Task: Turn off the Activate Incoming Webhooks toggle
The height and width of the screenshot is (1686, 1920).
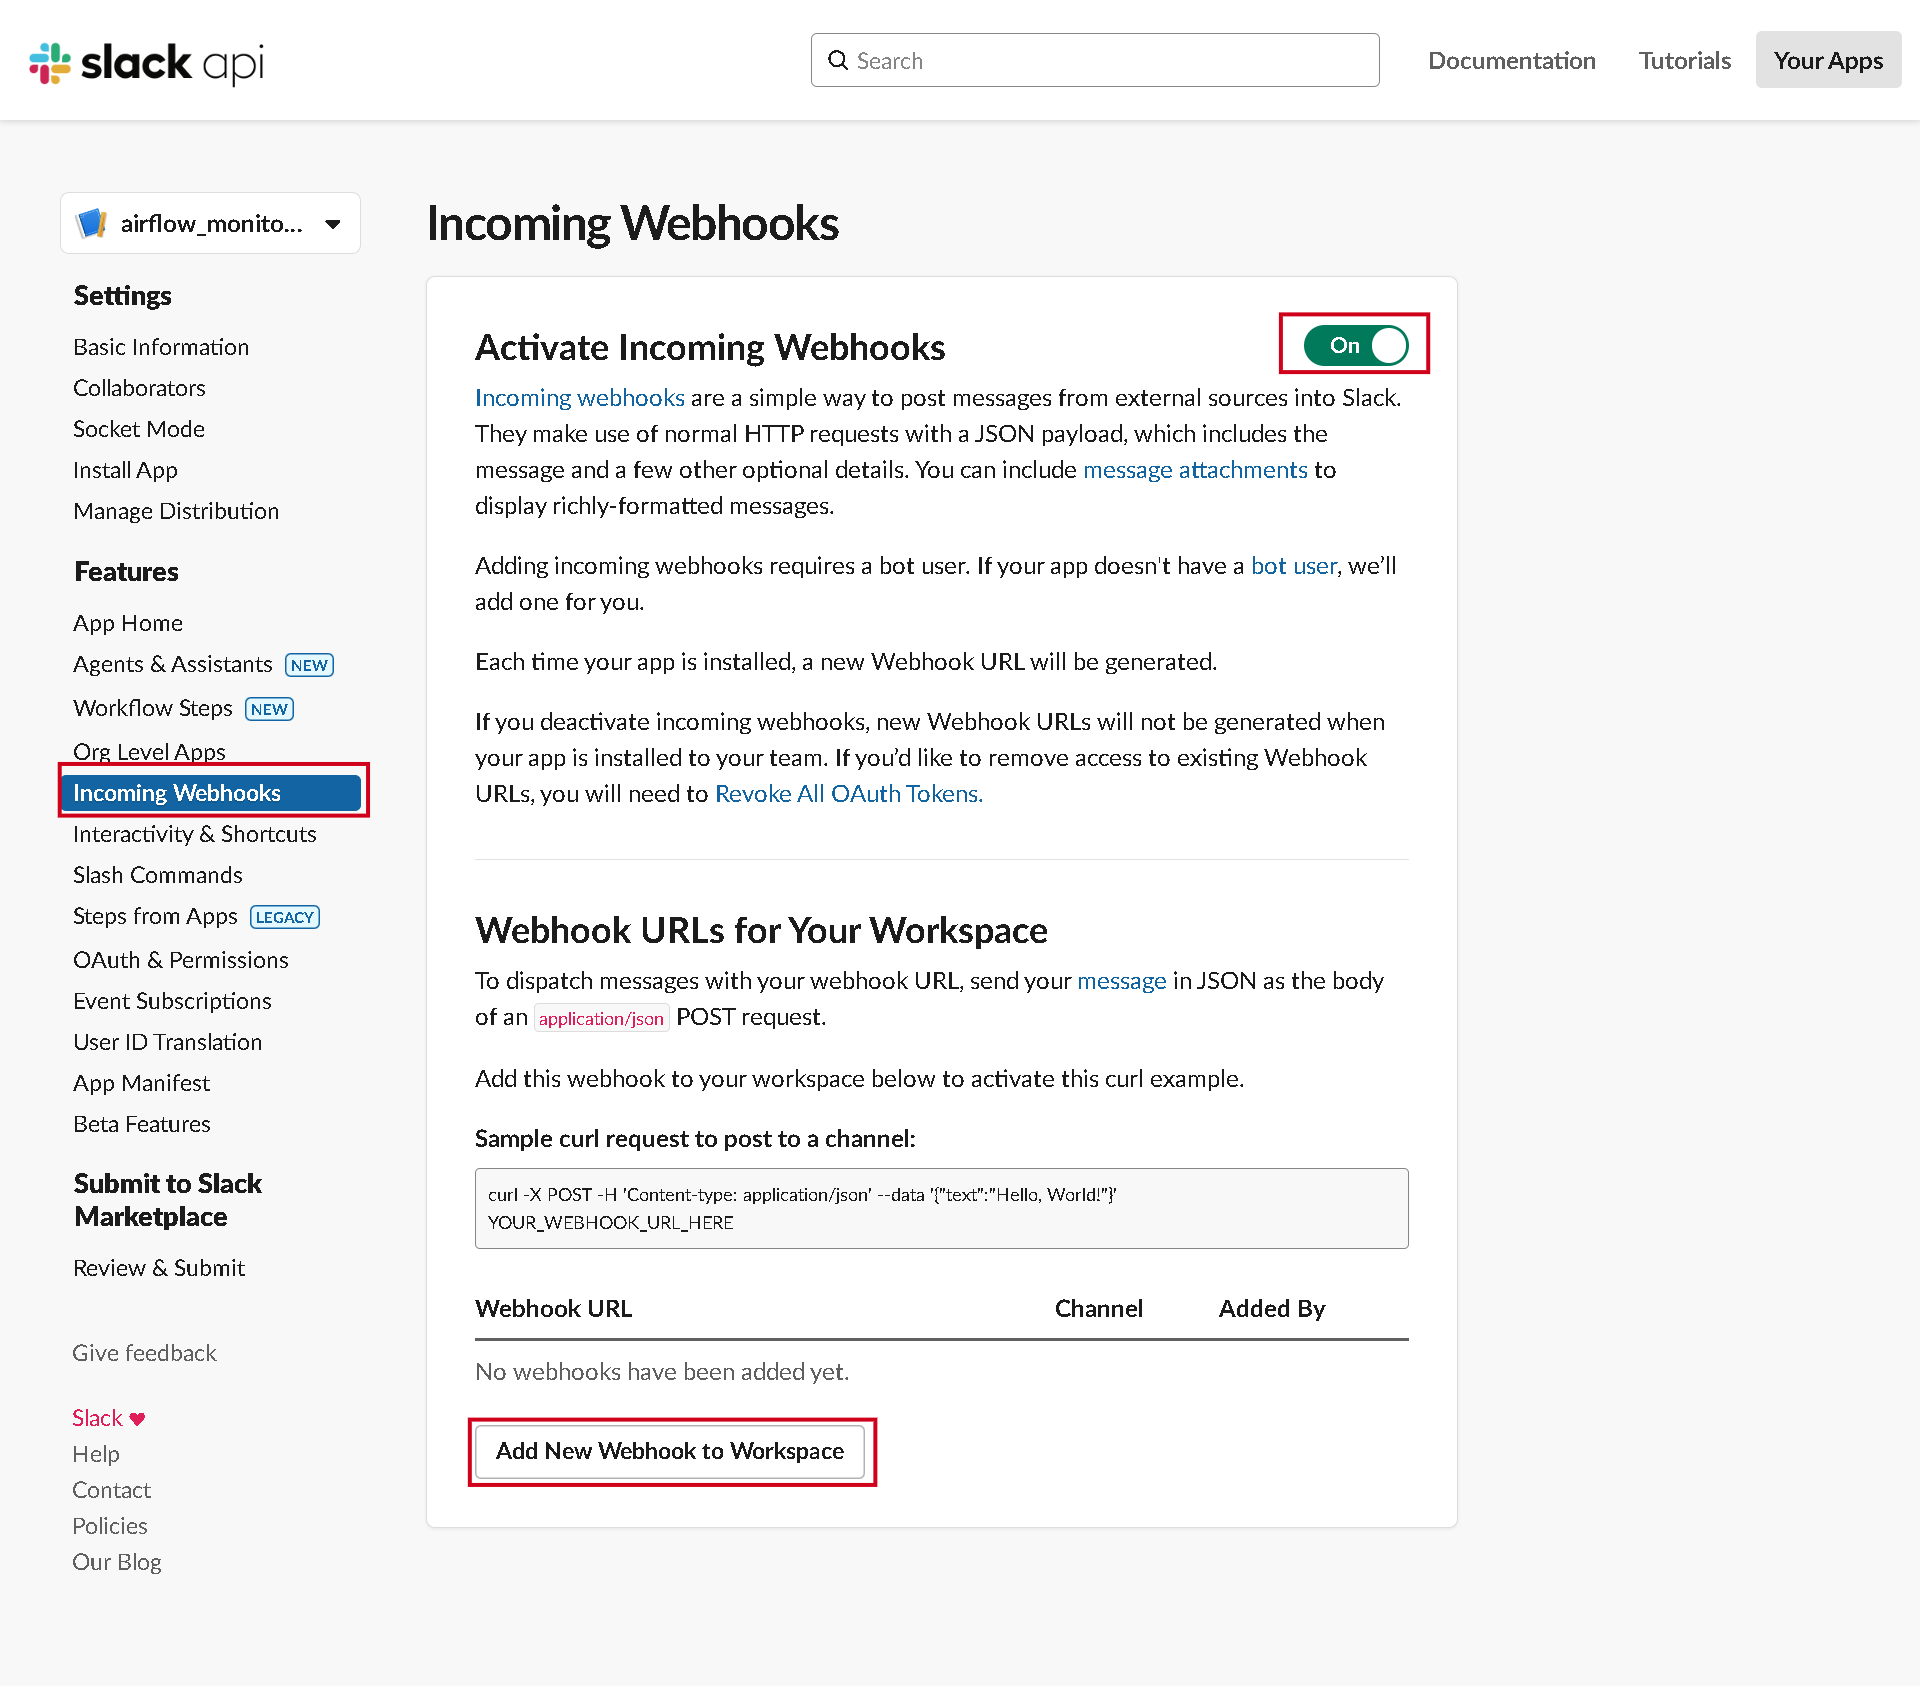Action: (x=1356, y=345)
